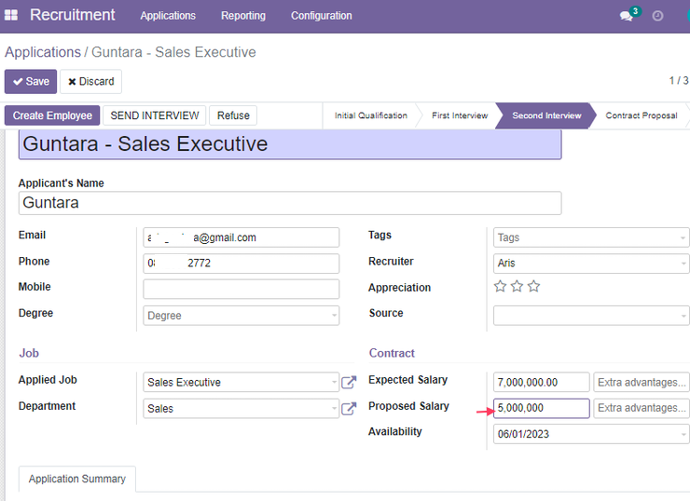This screenshot has width=690, height=501.
Task: Set appreciation to two stars
Action: click(x=517, y=287)
